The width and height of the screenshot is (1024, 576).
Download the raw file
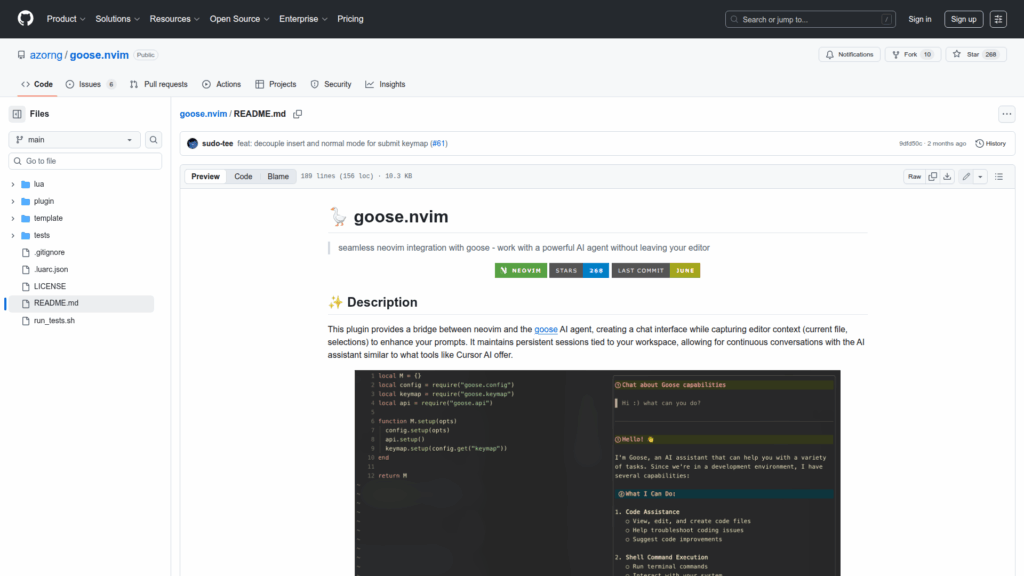coord(948,177)
